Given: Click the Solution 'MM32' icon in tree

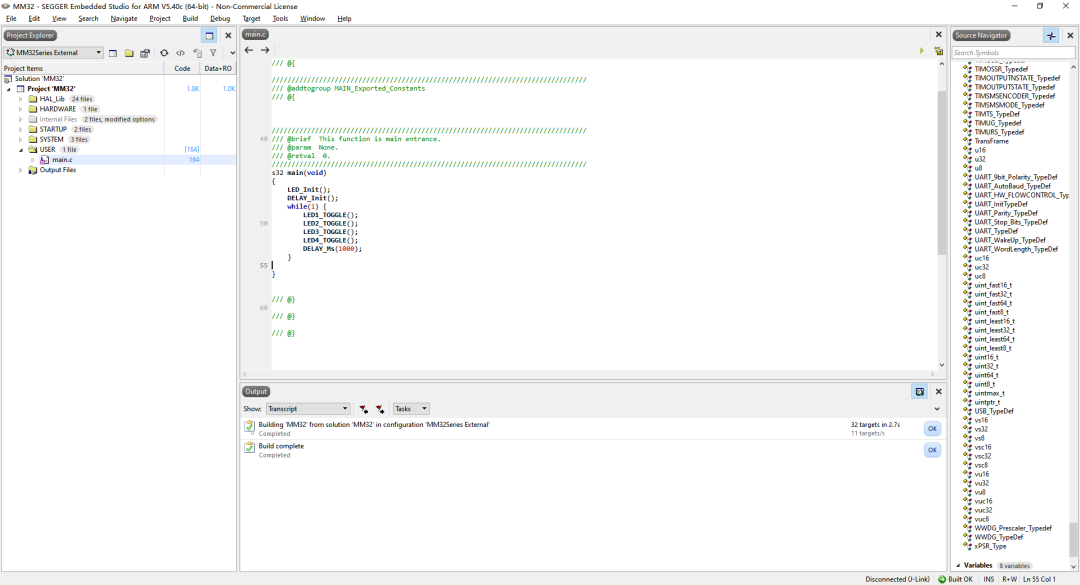Looking at the screenshot, I should point(8,79).
